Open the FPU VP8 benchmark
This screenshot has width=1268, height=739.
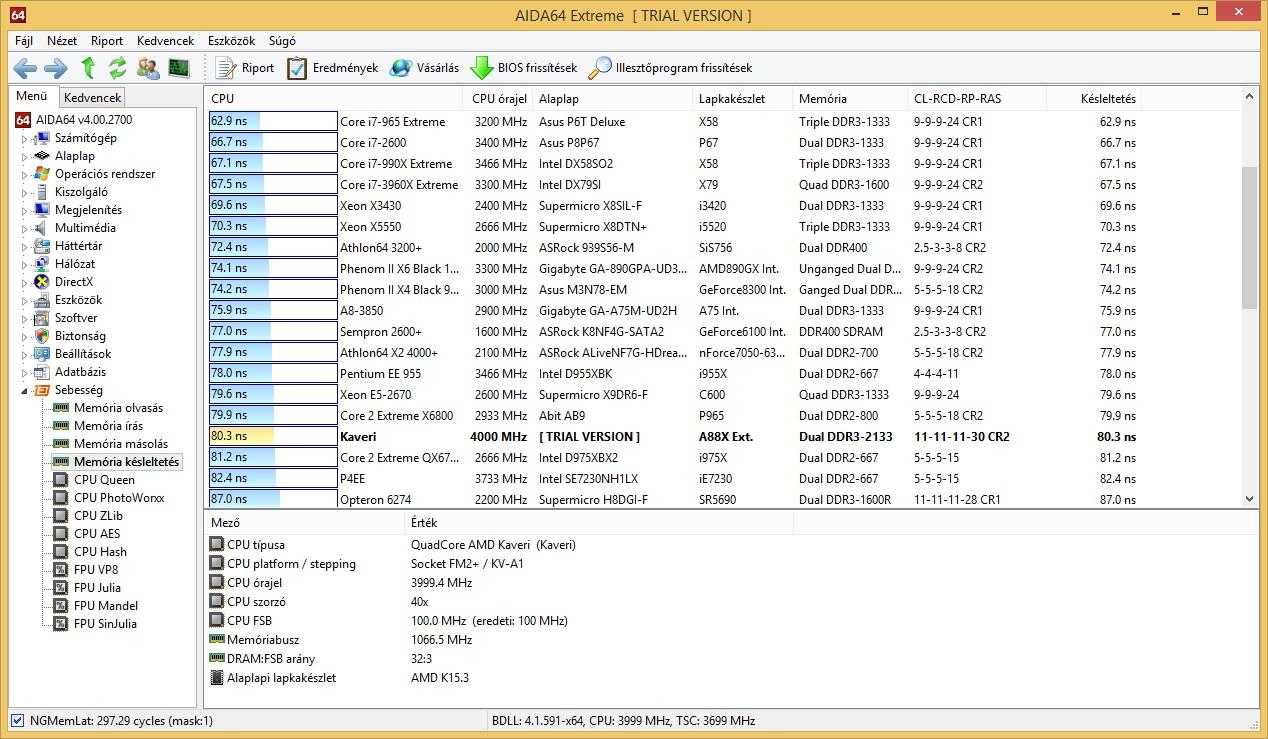click(96, 570)
